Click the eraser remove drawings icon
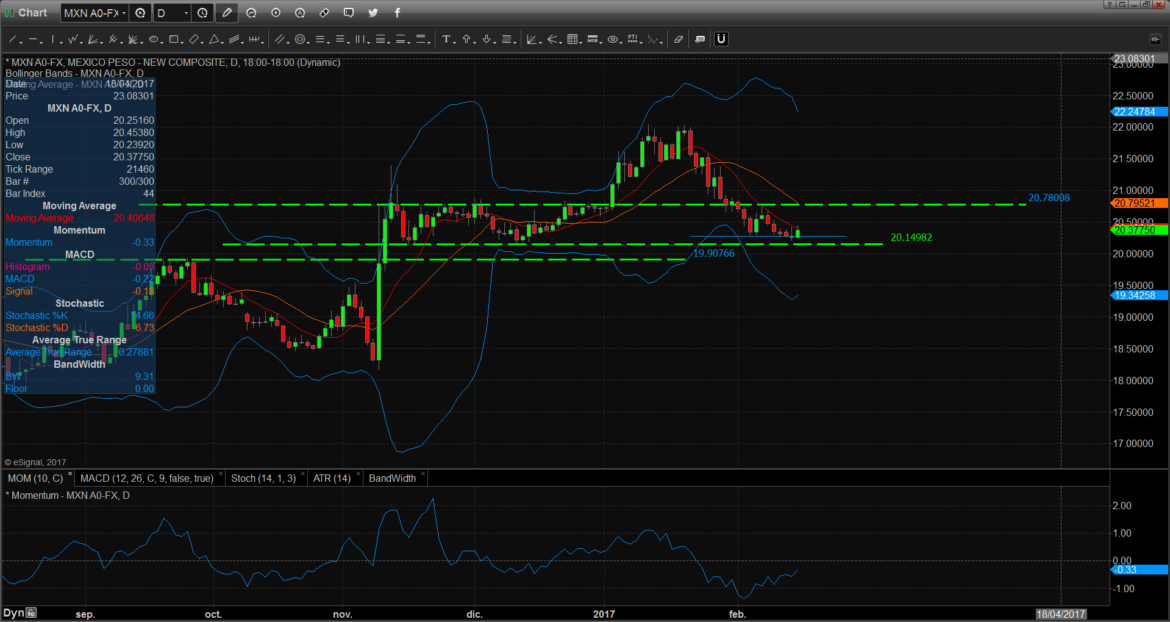The height and width of the screenshot is (622, 1170). pyautogui.click(x=678, y=39)
